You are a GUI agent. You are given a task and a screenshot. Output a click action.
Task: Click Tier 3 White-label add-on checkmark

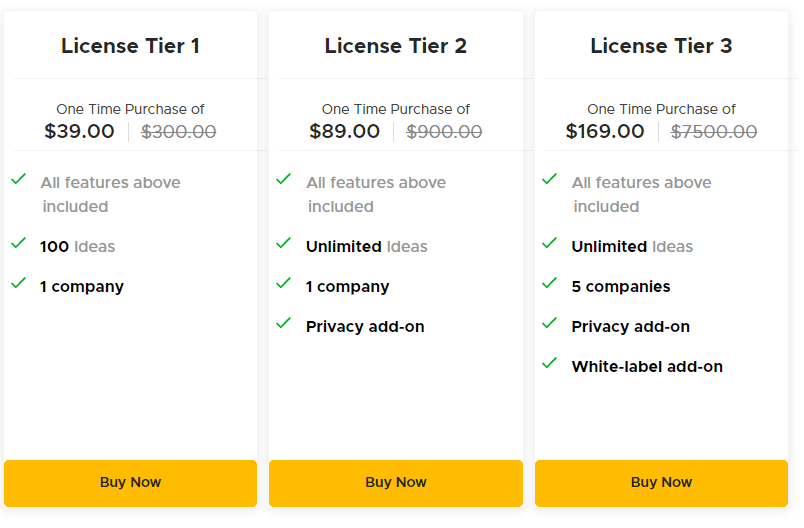(x=549, y=363)
